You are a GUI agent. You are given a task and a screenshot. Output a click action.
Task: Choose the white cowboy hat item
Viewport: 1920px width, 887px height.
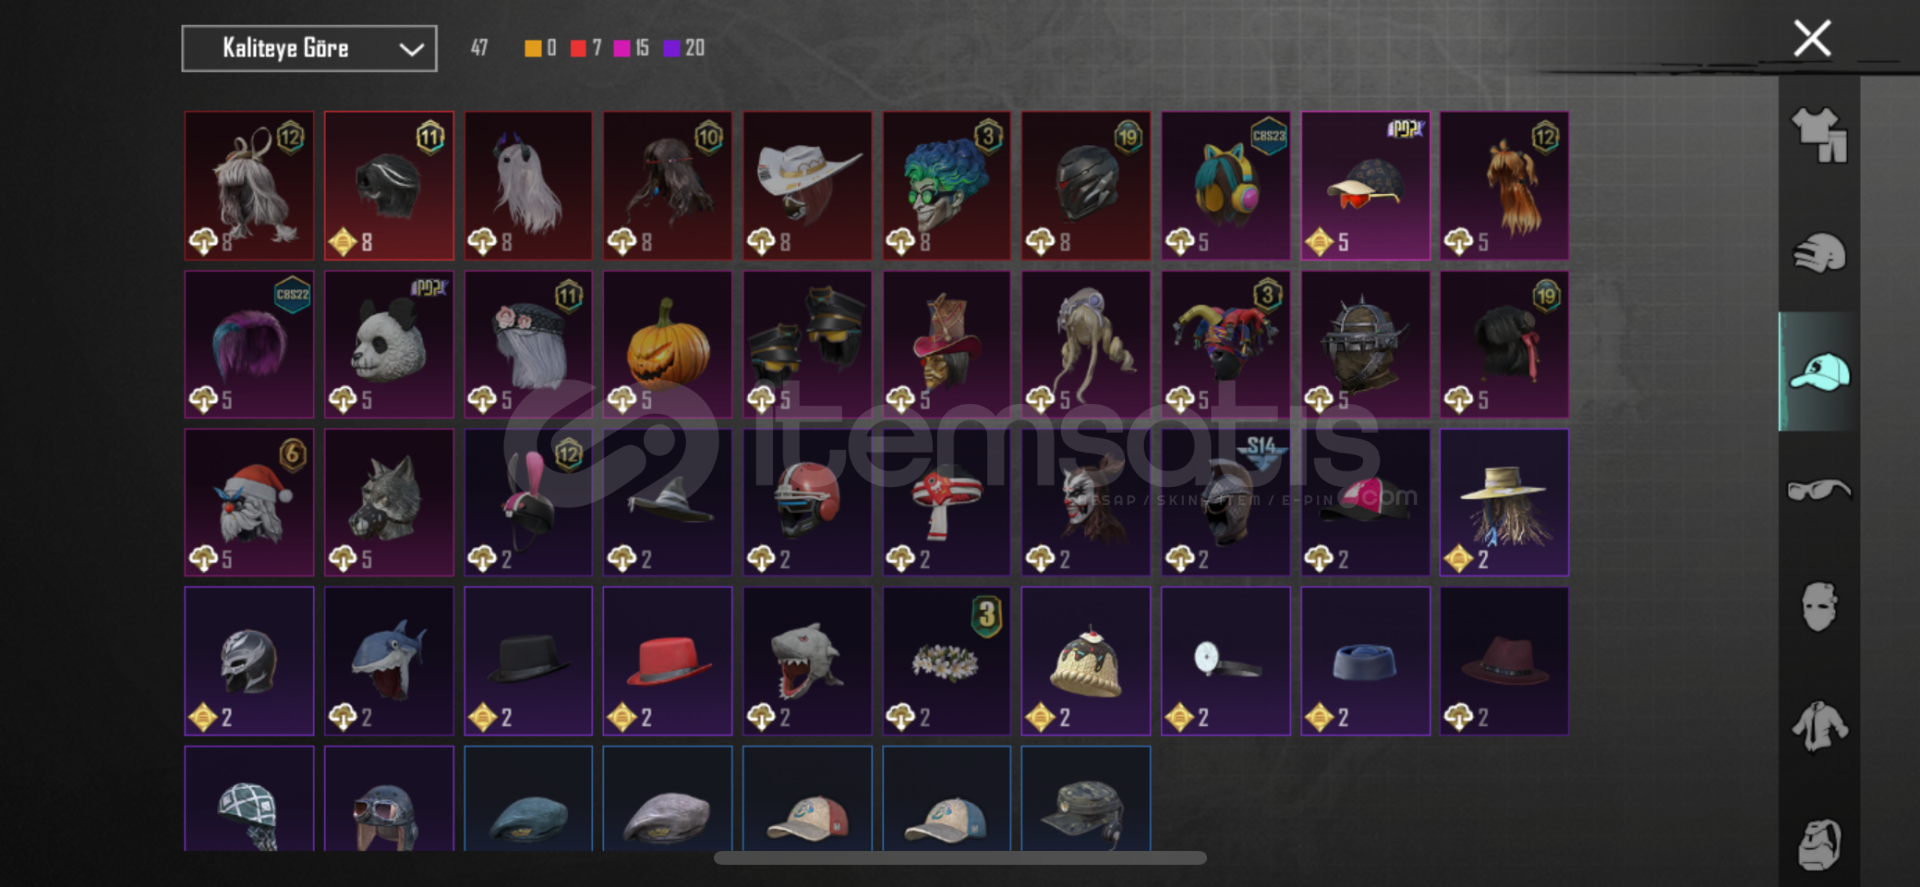pos(807,186)
